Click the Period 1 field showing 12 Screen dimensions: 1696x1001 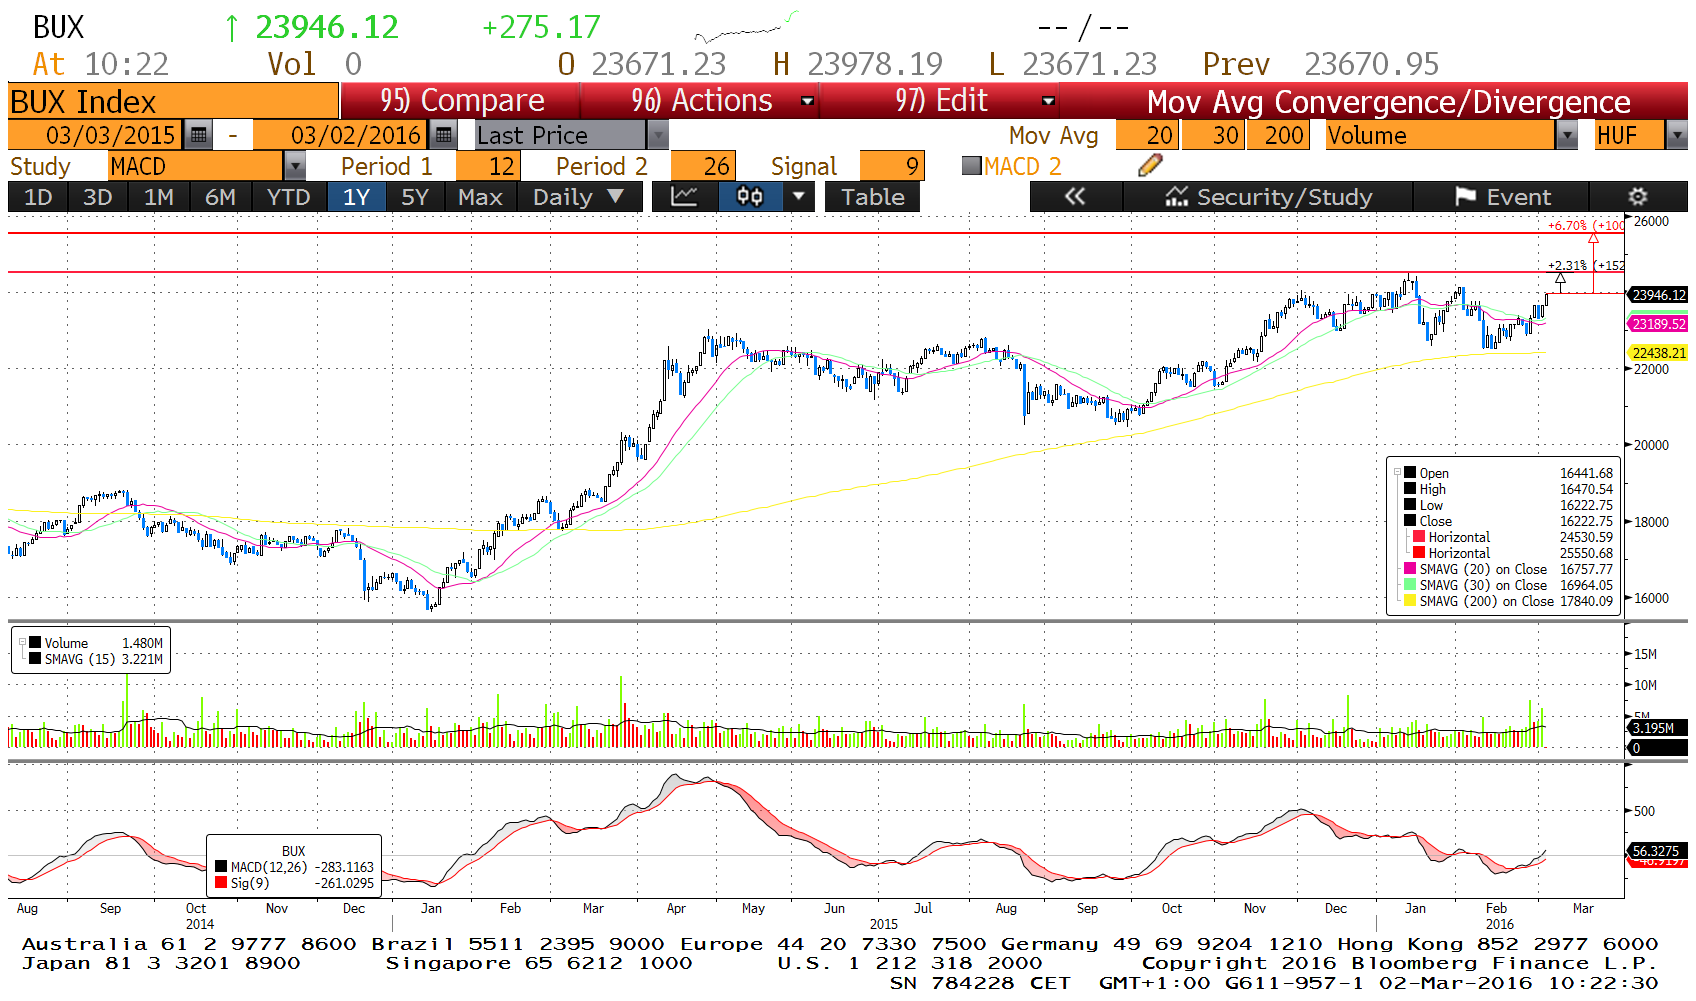[487, 166]
